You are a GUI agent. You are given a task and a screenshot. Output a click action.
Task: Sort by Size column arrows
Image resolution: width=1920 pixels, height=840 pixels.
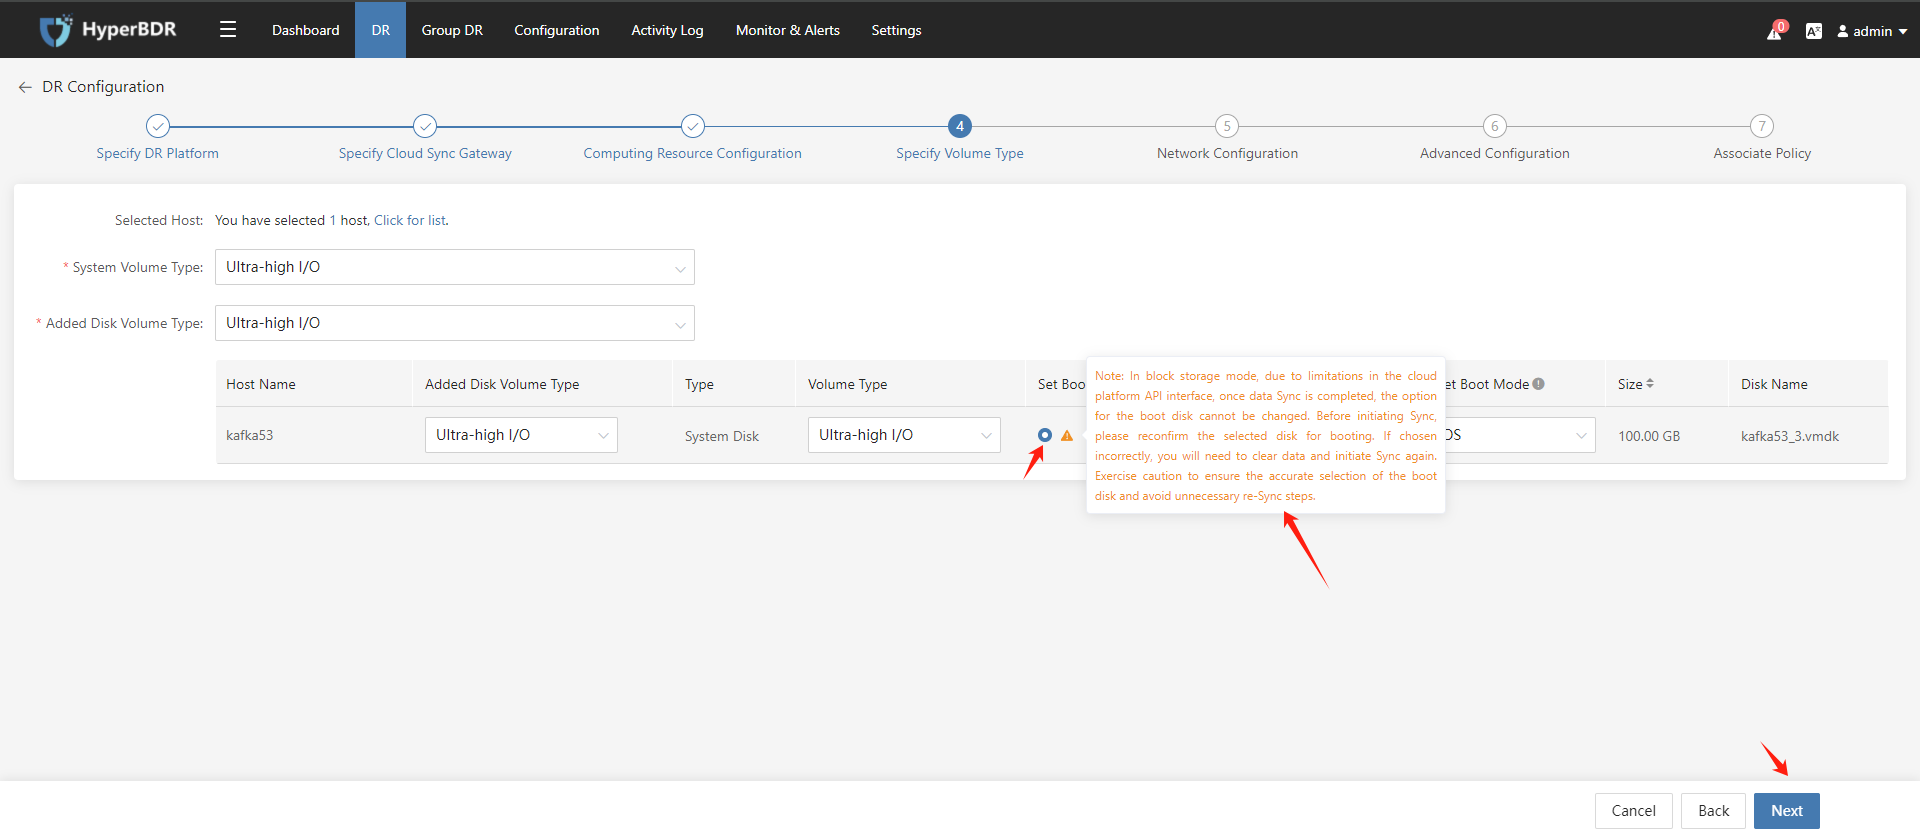1650,384
